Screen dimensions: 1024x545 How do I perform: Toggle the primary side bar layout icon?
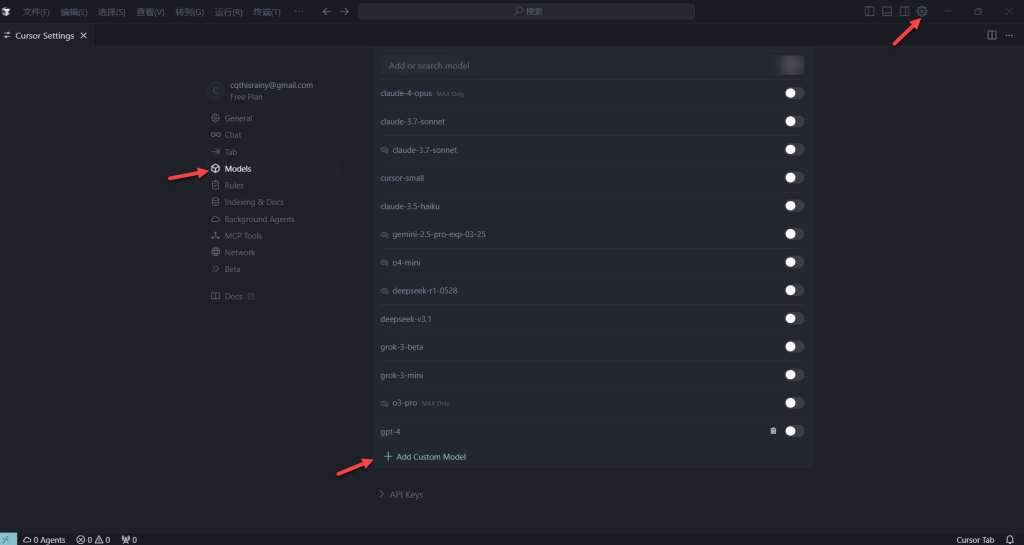tap(869, 11)
